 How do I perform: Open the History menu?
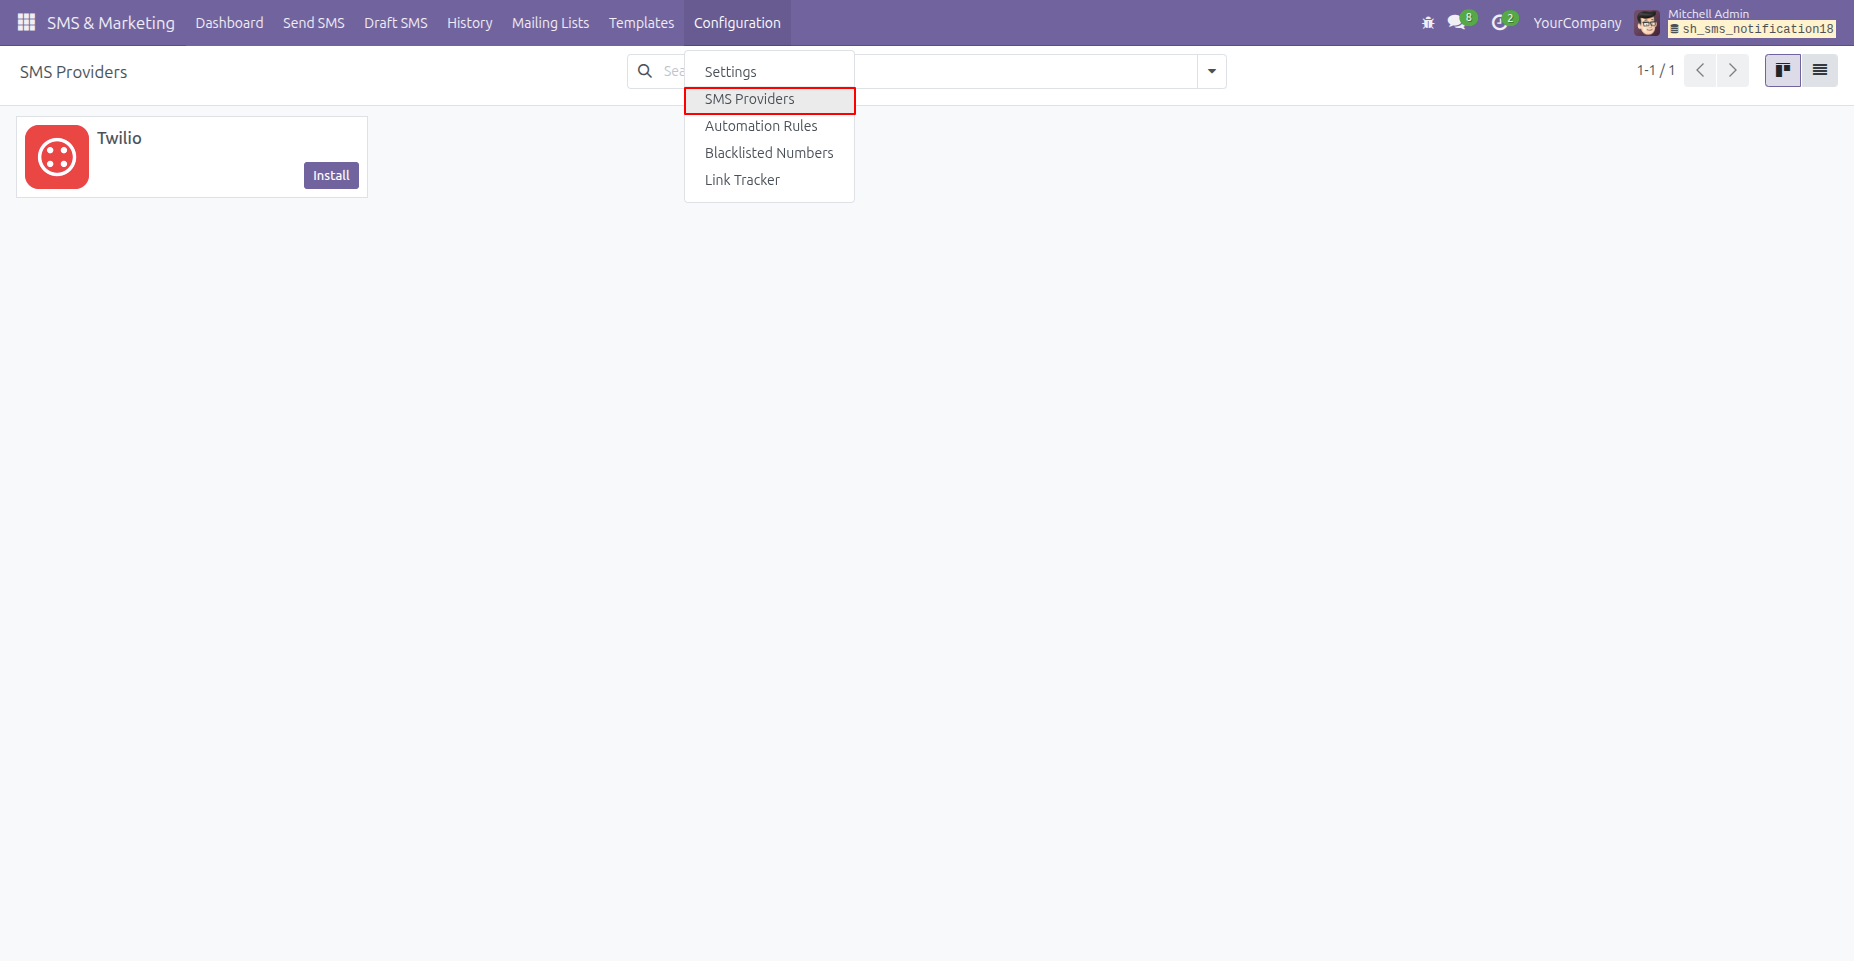pos(470,23)
